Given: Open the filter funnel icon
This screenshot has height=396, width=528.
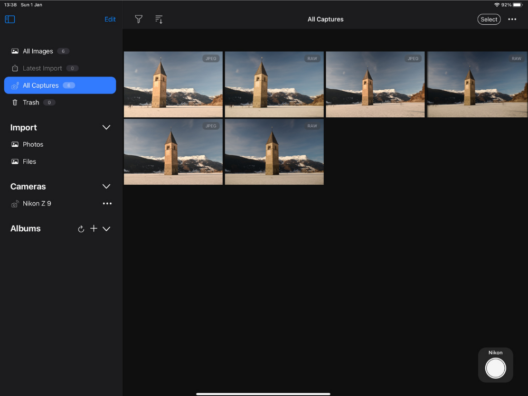Looking at the screenshot, I should coord(138,19).
